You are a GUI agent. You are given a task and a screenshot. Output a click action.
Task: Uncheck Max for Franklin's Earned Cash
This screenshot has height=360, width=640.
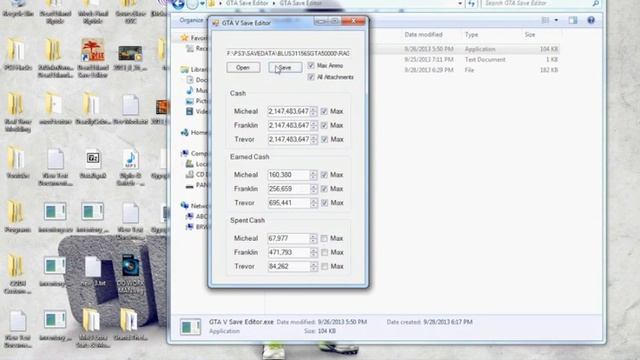[324, 189]
